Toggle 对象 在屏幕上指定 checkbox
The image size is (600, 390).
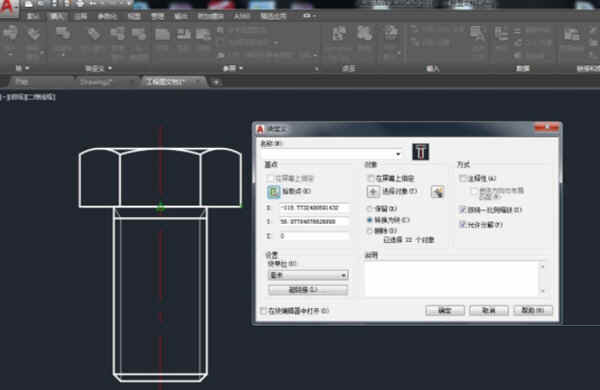370,178
